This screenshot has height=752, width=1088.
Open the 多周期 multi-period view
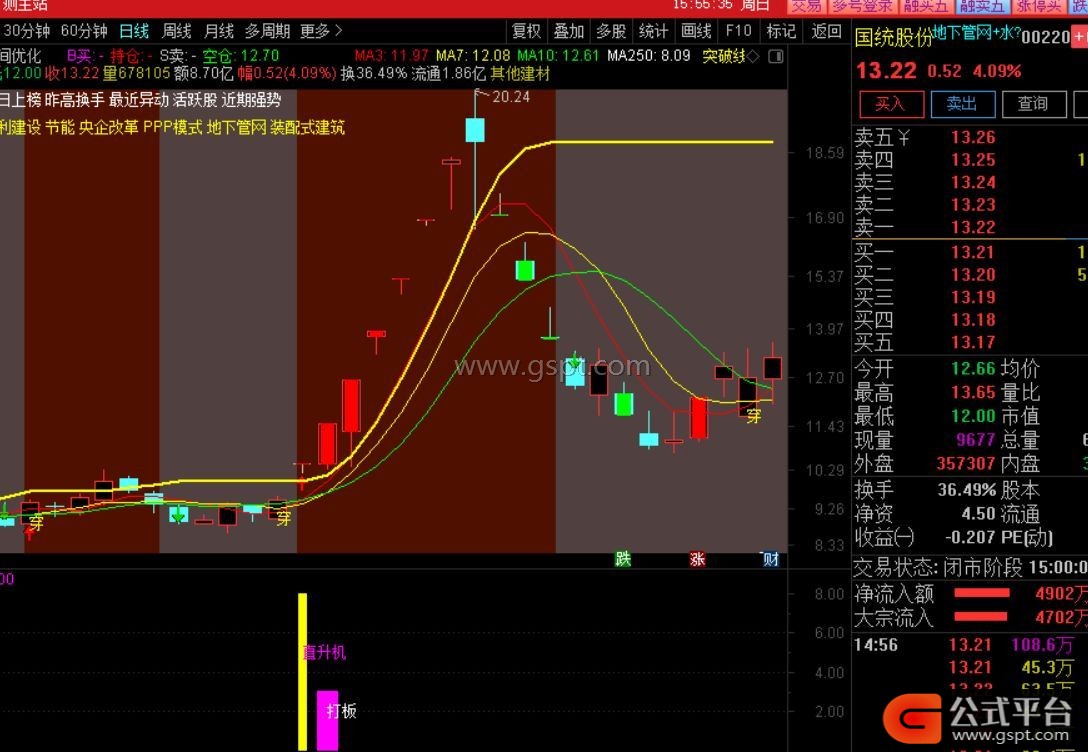point(267,31)
